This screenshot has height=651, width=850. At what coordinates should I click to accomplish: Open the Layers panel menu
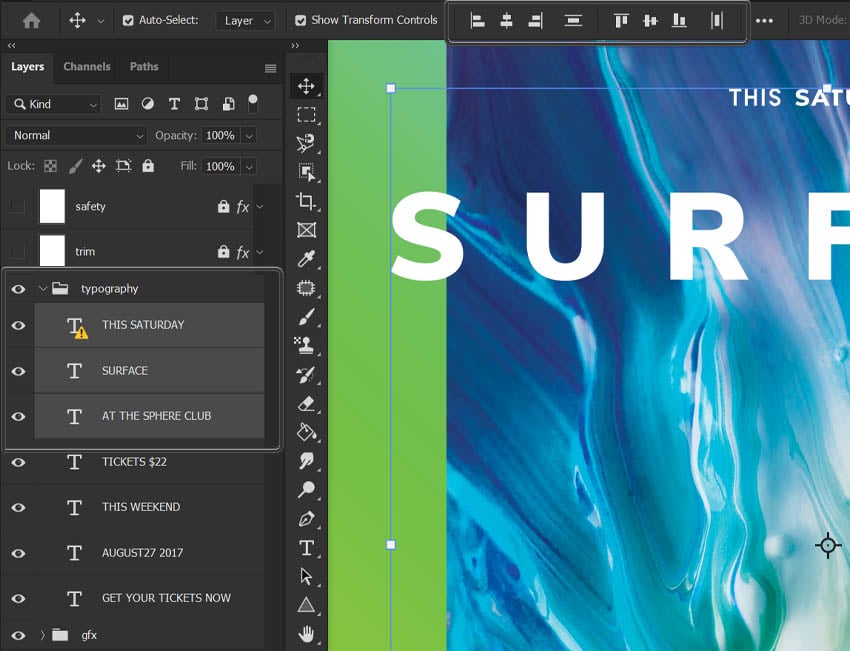pos(269,67)
